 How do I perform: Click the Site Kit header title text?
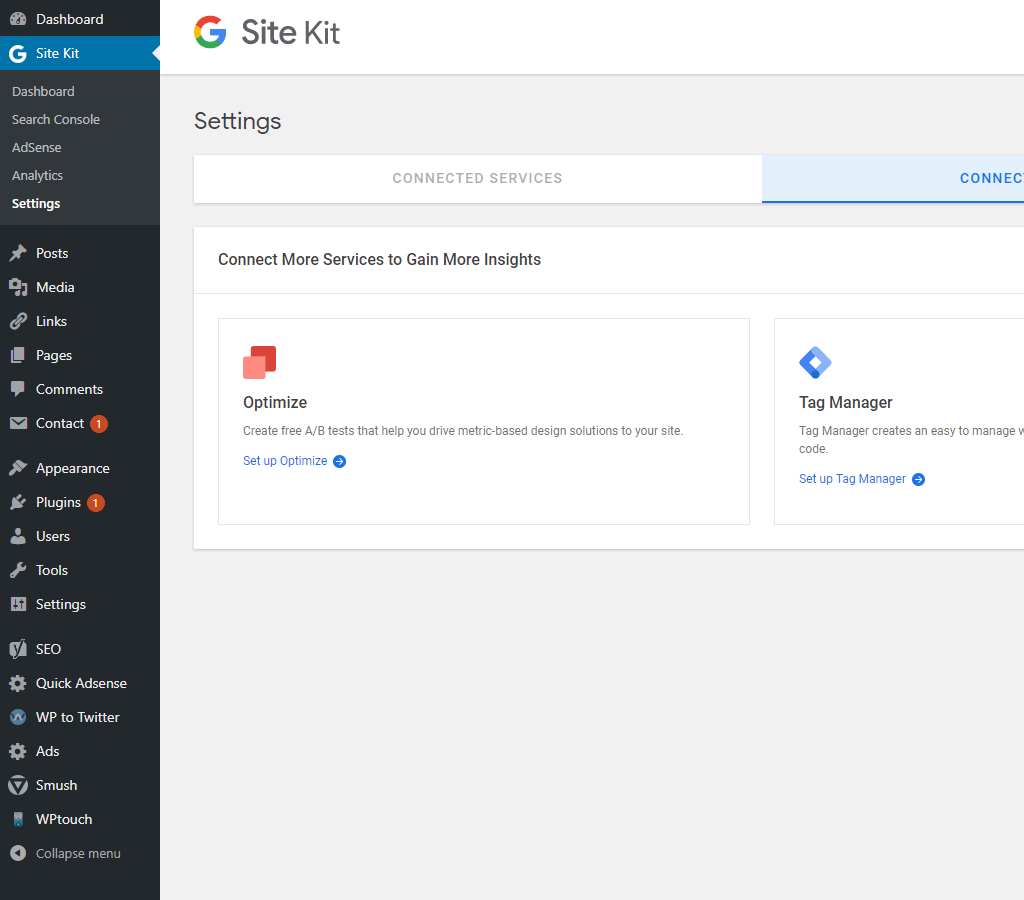click(291, 32)
